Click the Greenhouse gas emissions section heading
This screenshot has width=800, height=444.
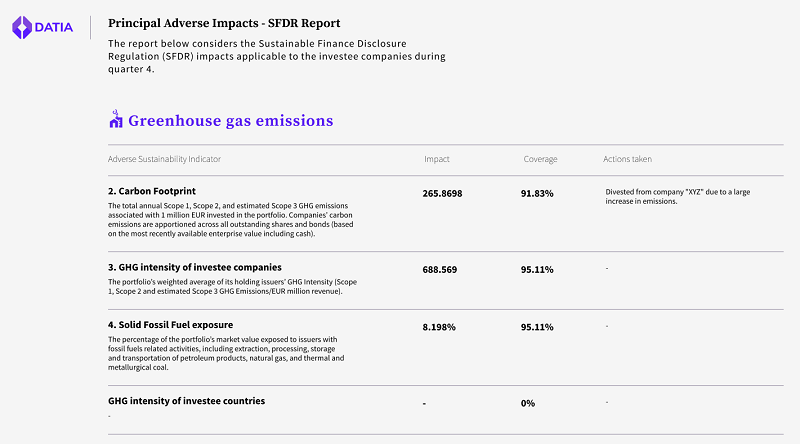[230, 121]
